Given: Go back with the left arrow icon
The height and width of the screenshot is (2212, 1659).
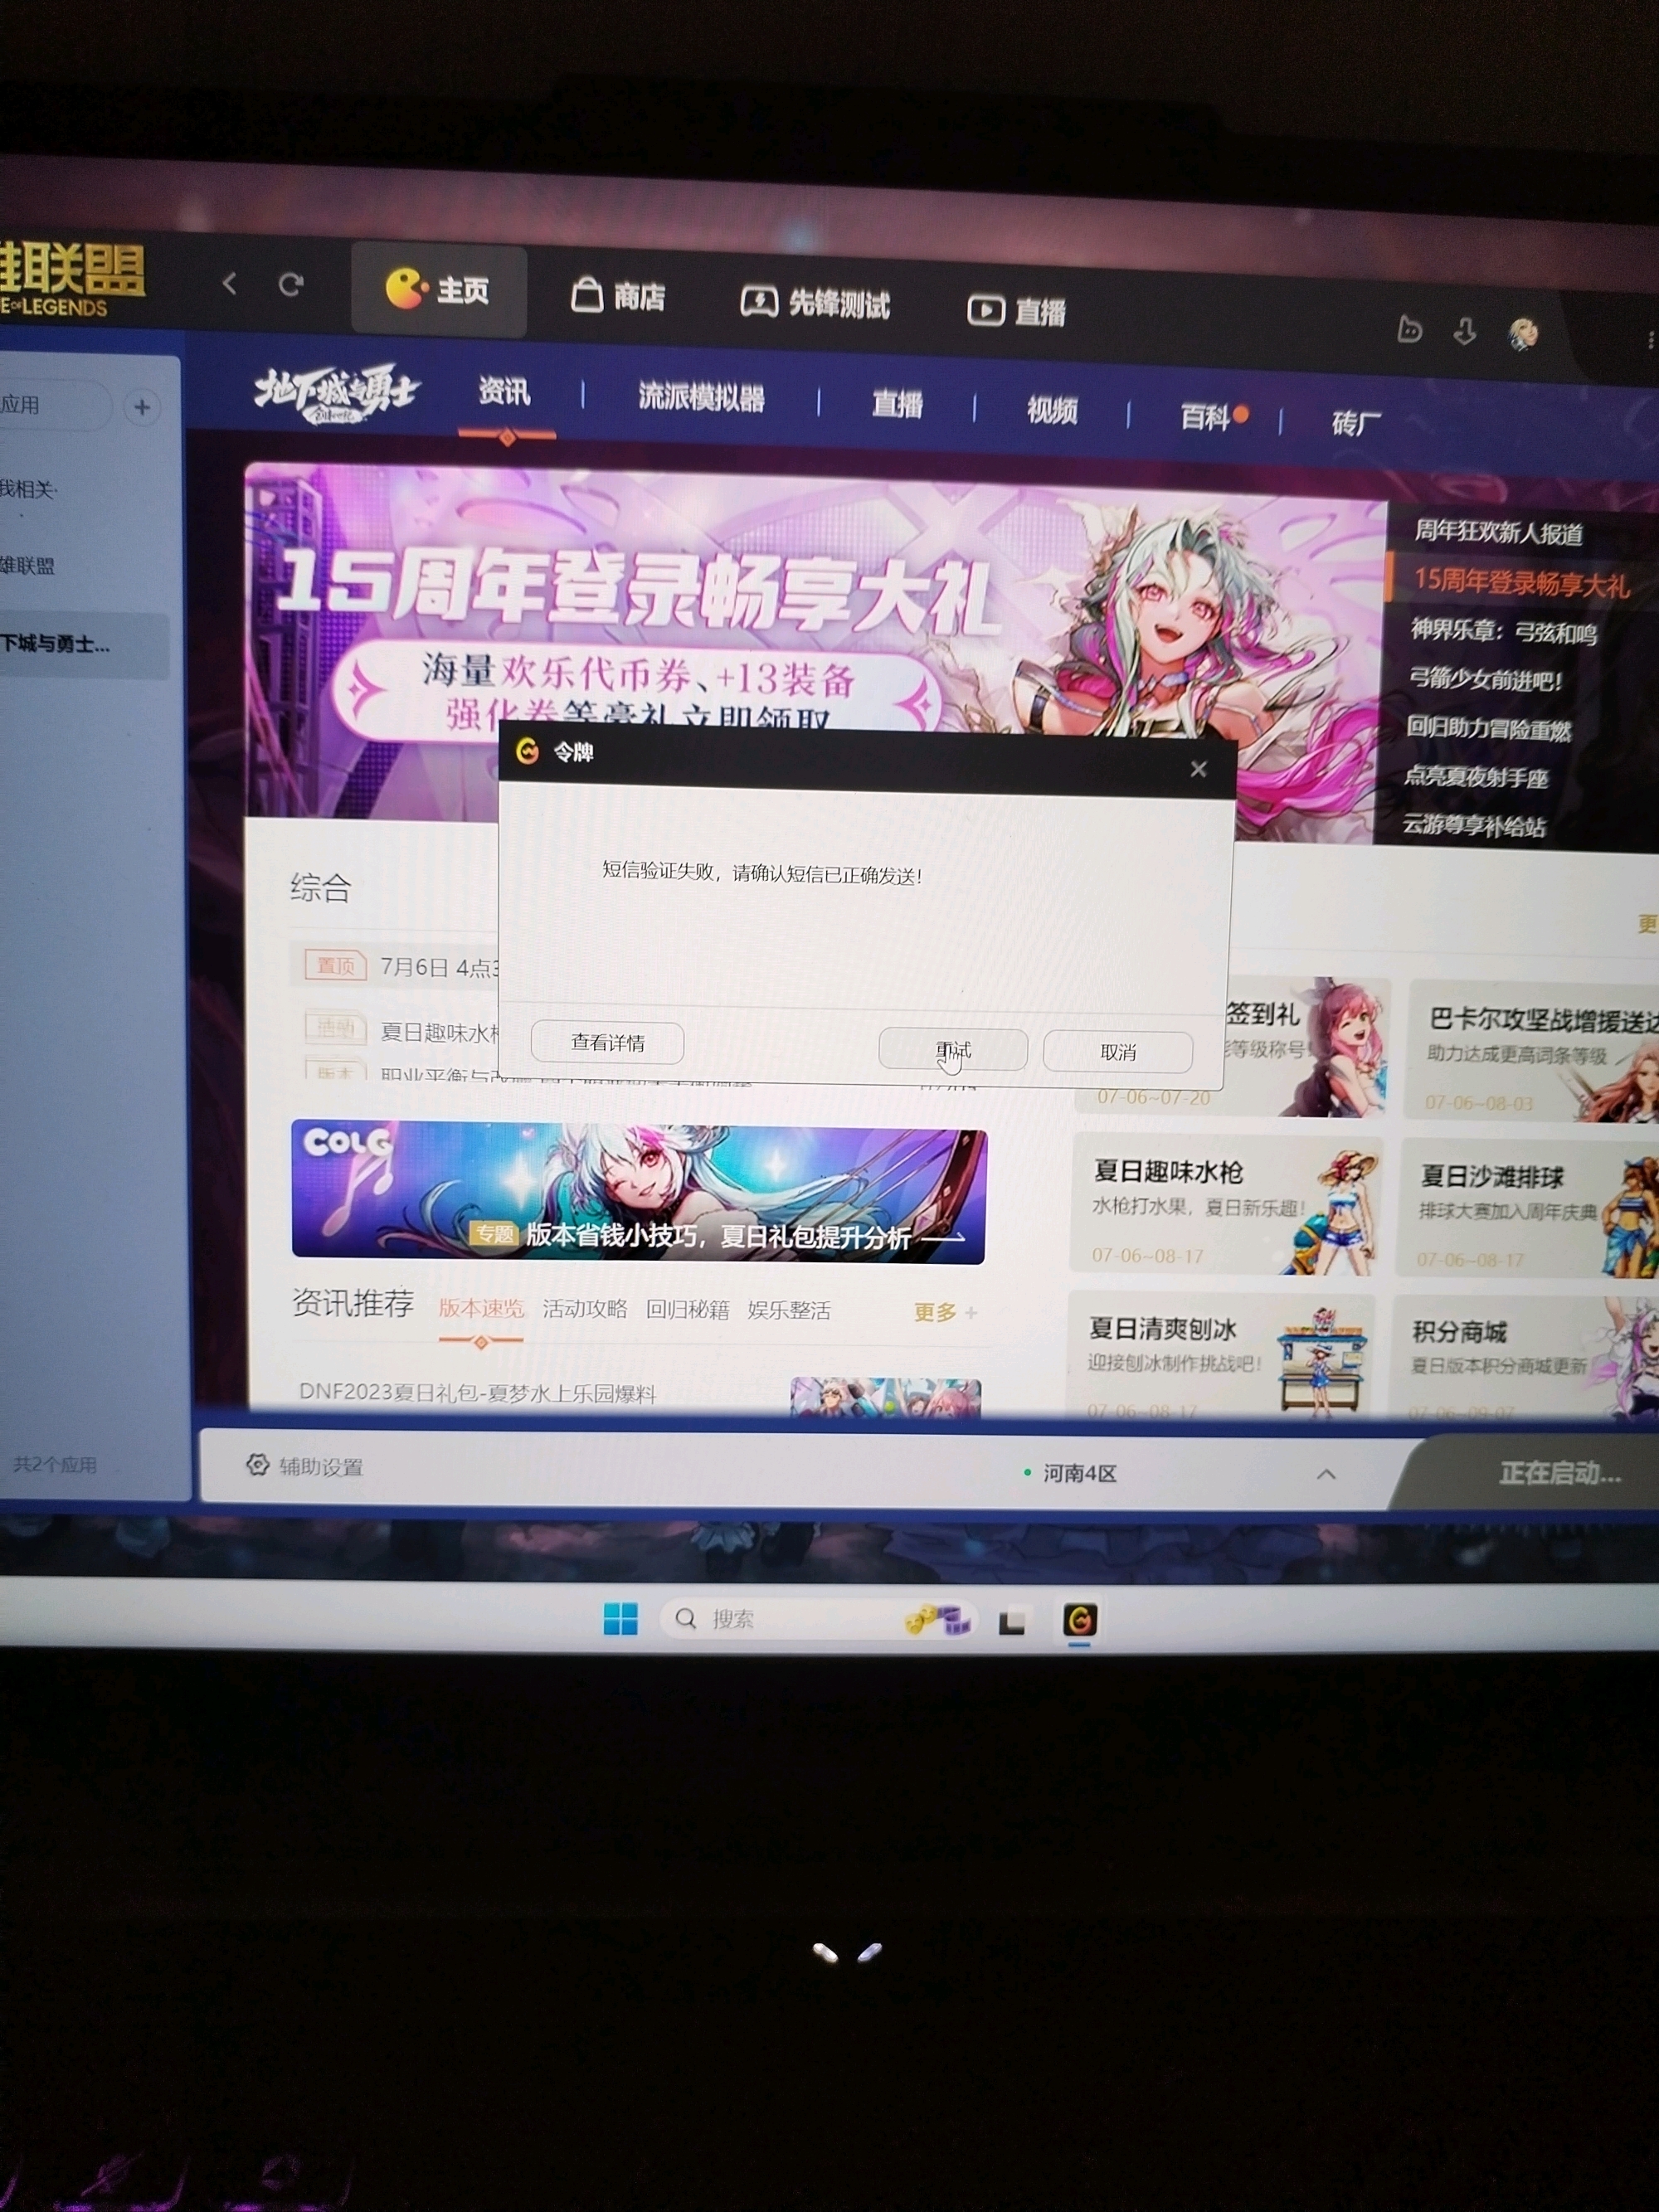Looking at the screenshot, I should point(230,284).
